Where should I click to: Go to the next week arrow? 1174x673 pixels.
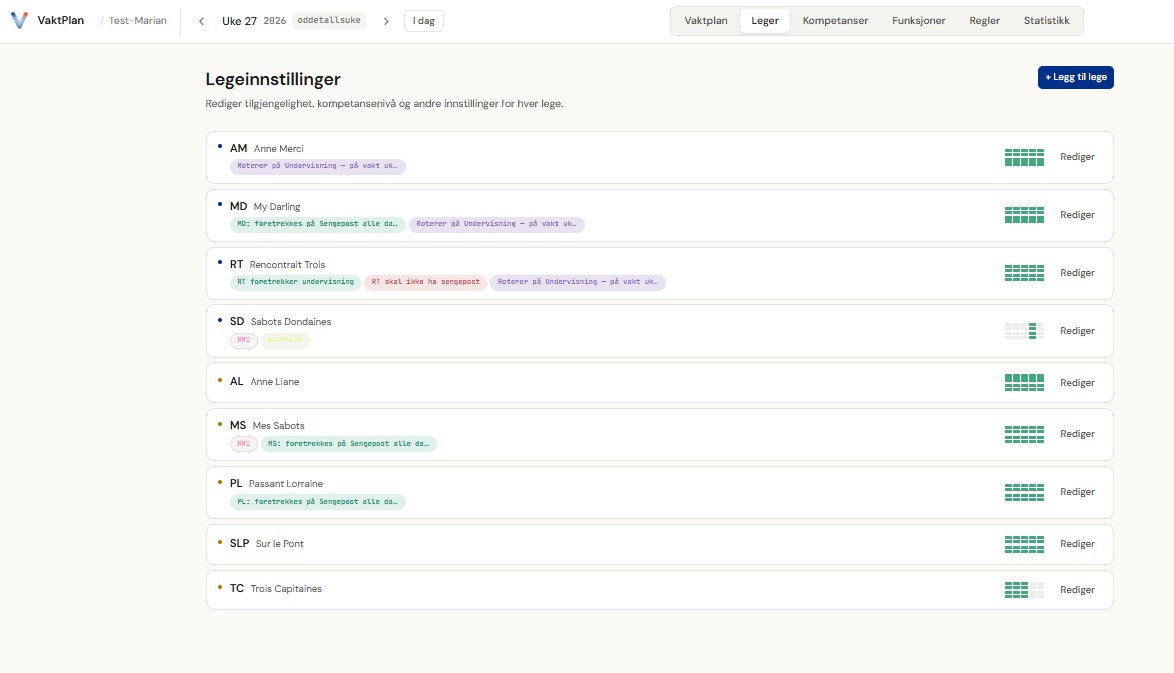click(386, 21)
